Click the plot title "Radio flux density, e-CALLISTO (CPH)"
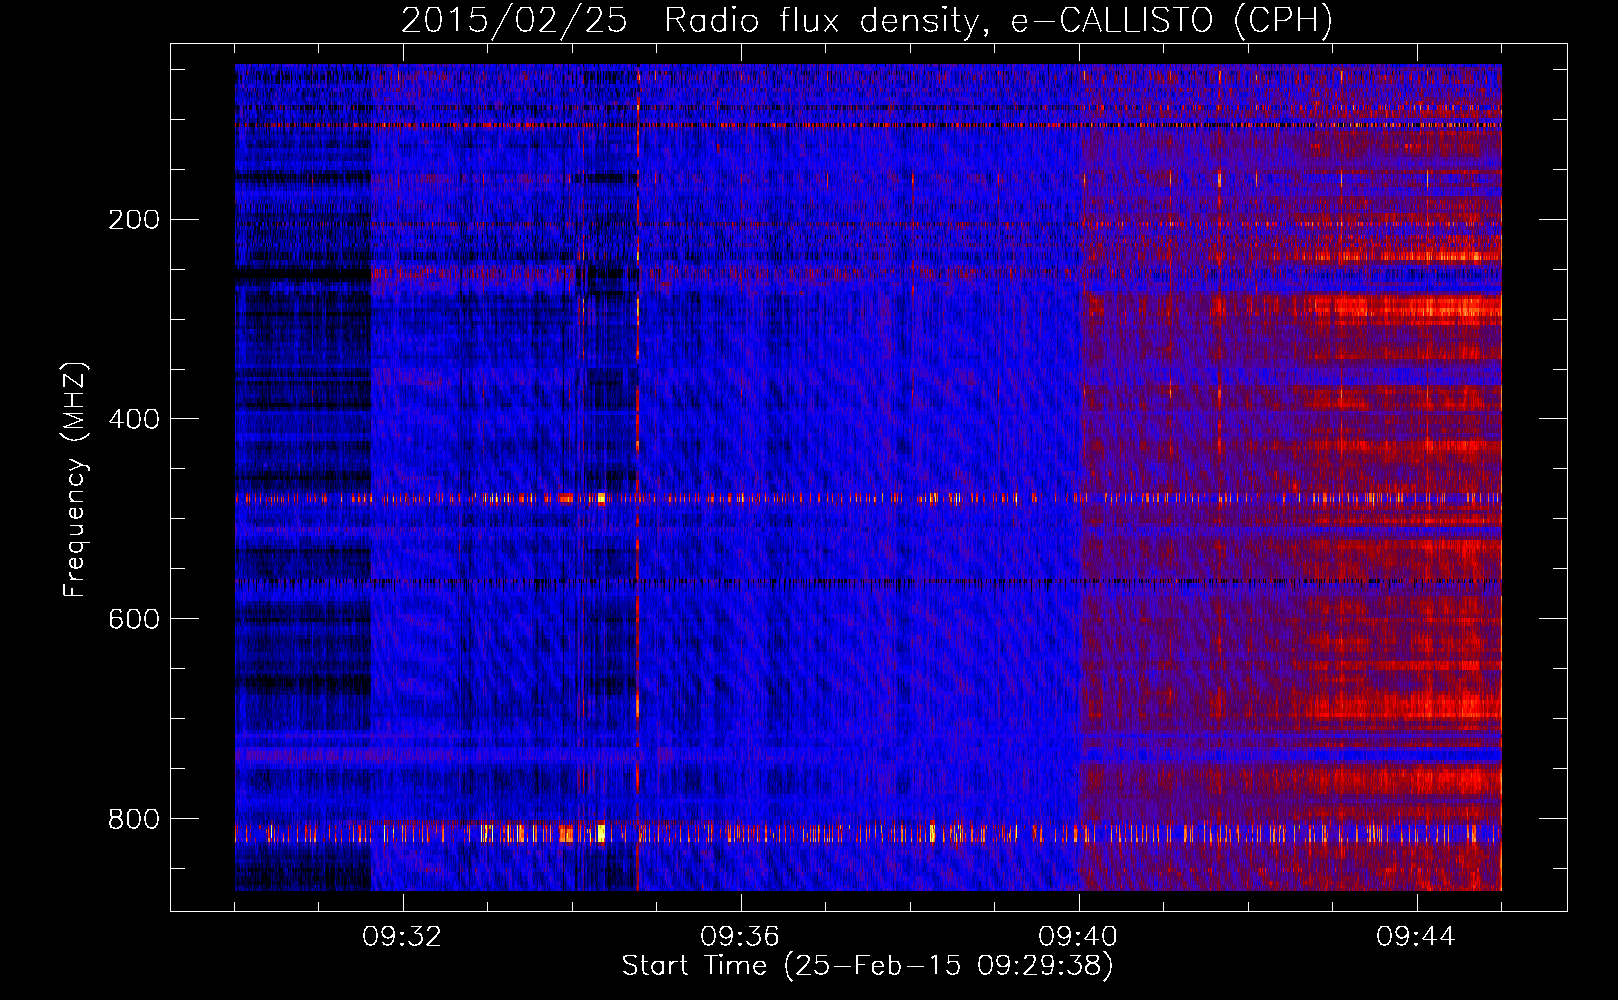The height and width of the screenshot is (1000, 1618). pos(998,20)
